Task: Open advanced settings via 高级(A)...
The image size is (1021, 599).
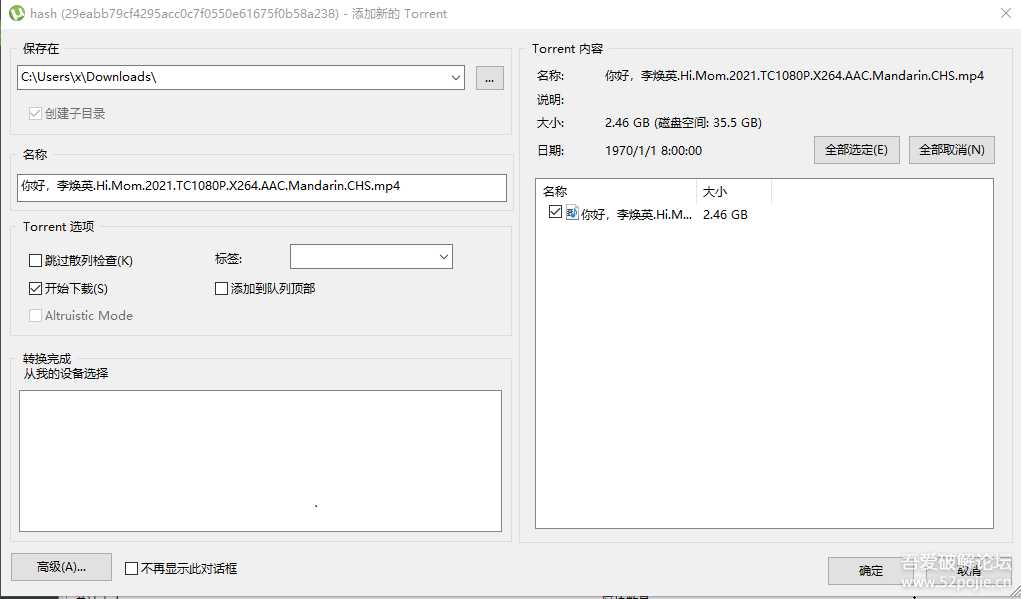Action: click(60, 567)
